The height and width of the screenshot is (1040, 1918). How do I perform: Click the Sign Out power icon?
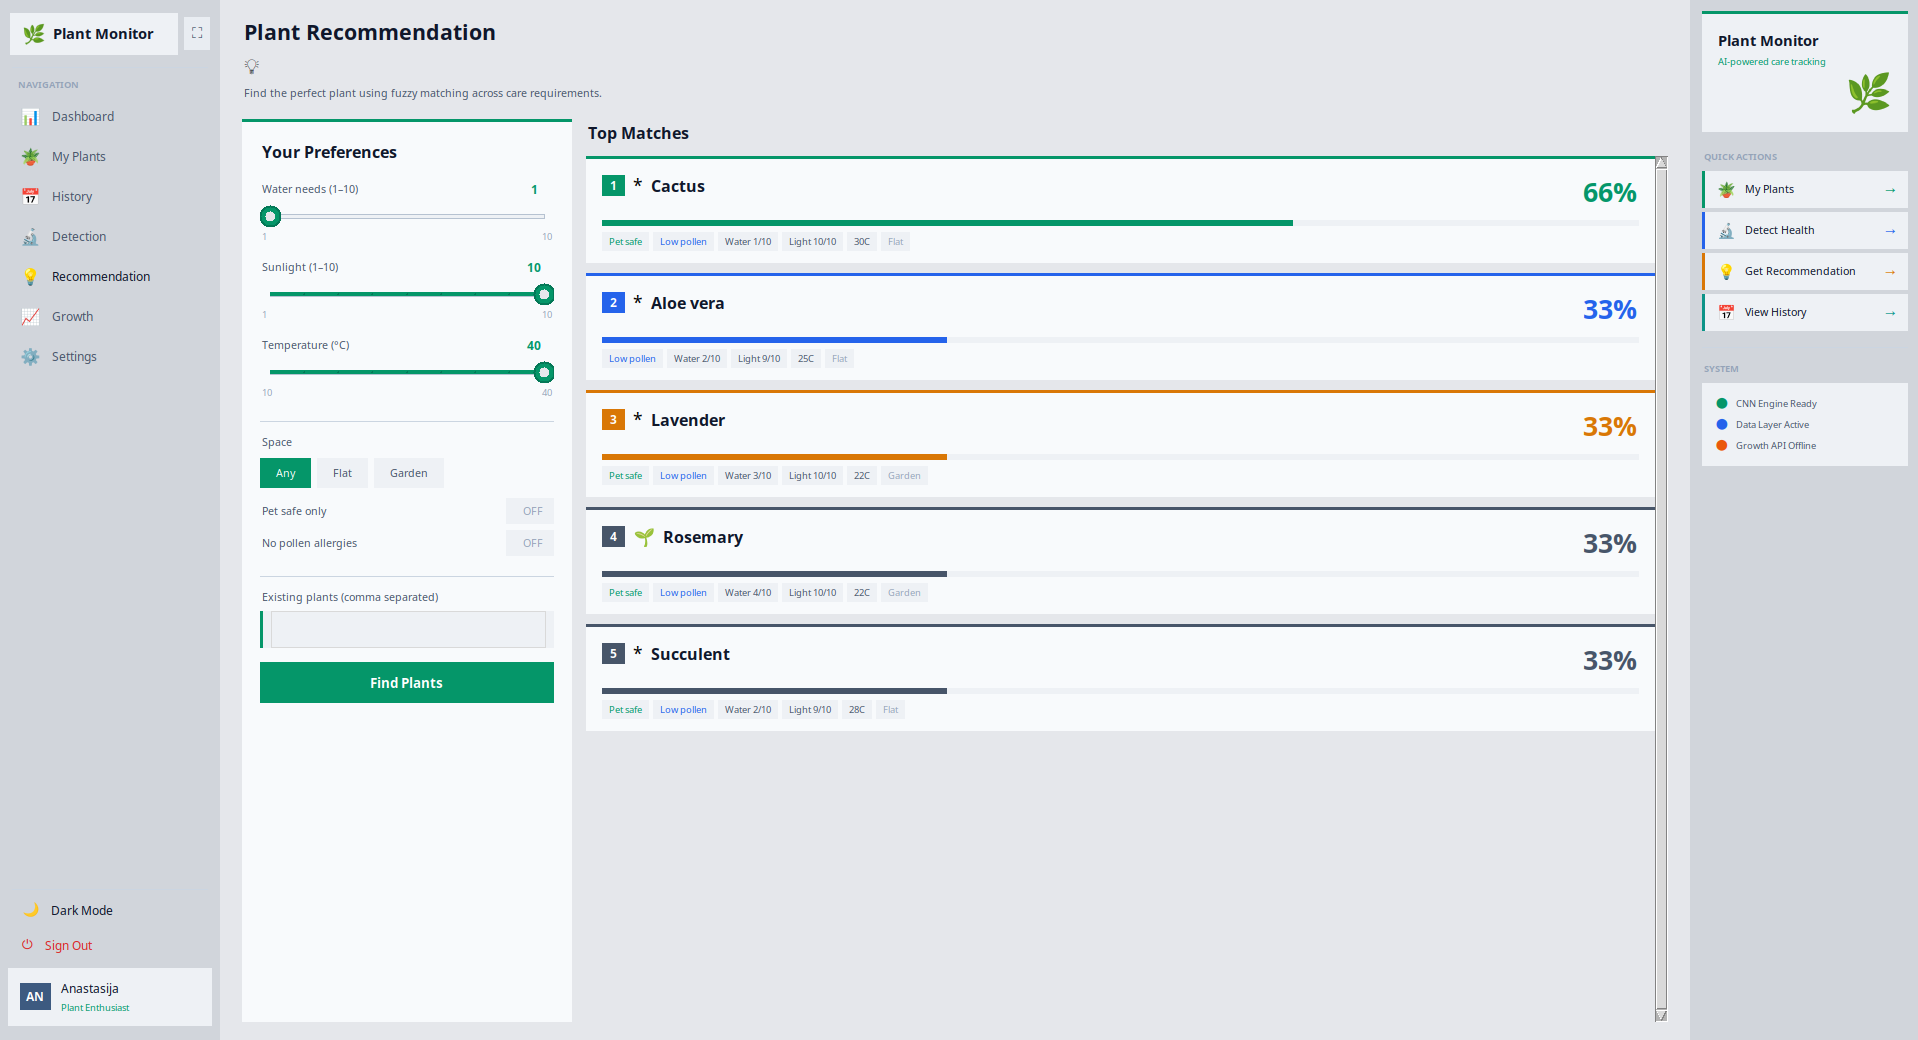(x=27, y=945)
